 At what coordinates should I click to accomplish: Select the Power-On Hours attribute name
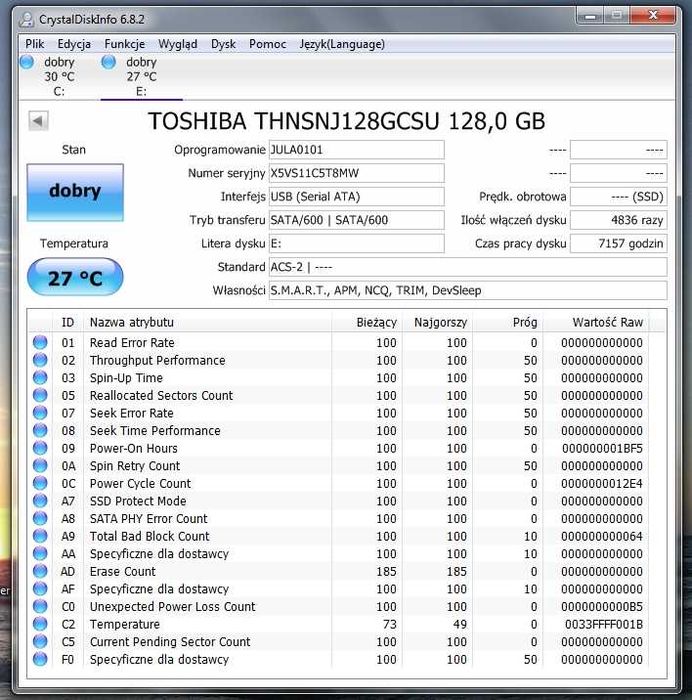pos(133,448)
